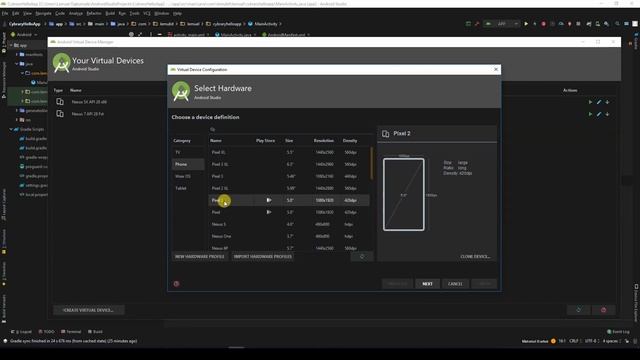Select the Wear OS category
The height and width of the screenshot is (360, 640).
click(188, 176)
